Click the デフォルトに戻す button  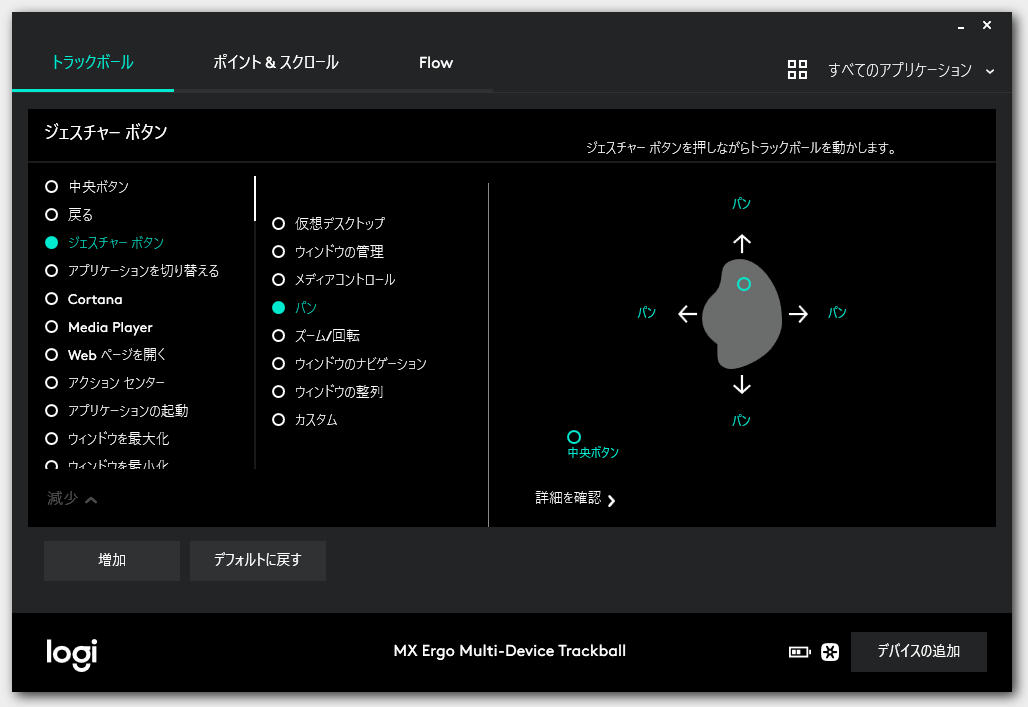tap(257, 560)
